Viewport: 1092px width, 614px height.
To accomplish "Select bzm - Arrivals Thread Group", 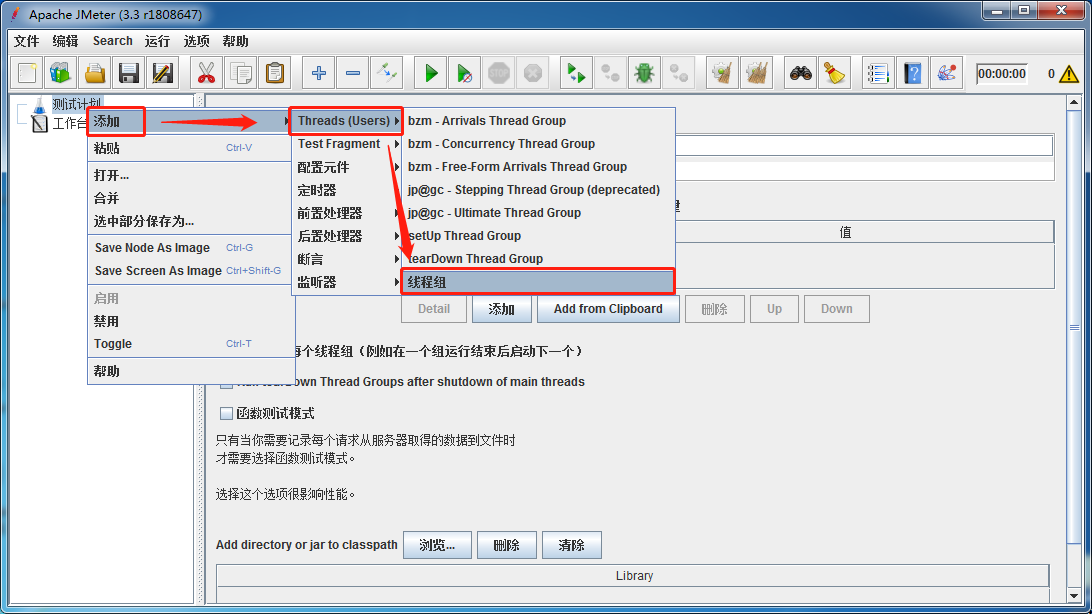I will [x=538, y=120].
